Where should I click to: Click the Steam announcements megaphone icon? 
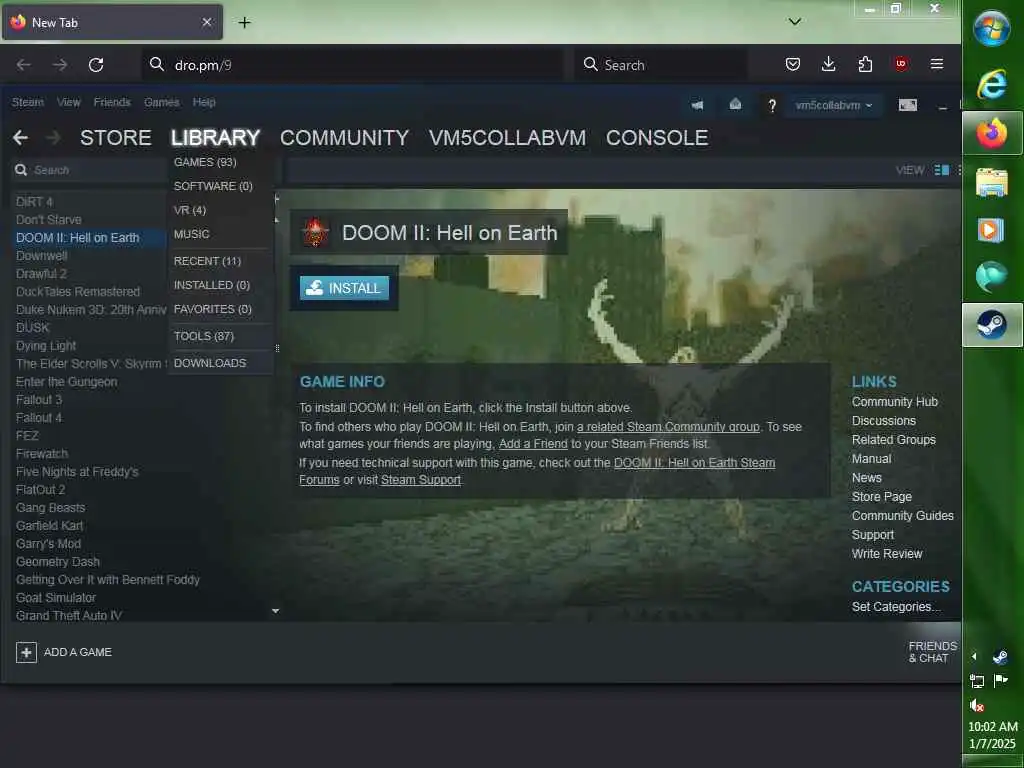(697, 105)
